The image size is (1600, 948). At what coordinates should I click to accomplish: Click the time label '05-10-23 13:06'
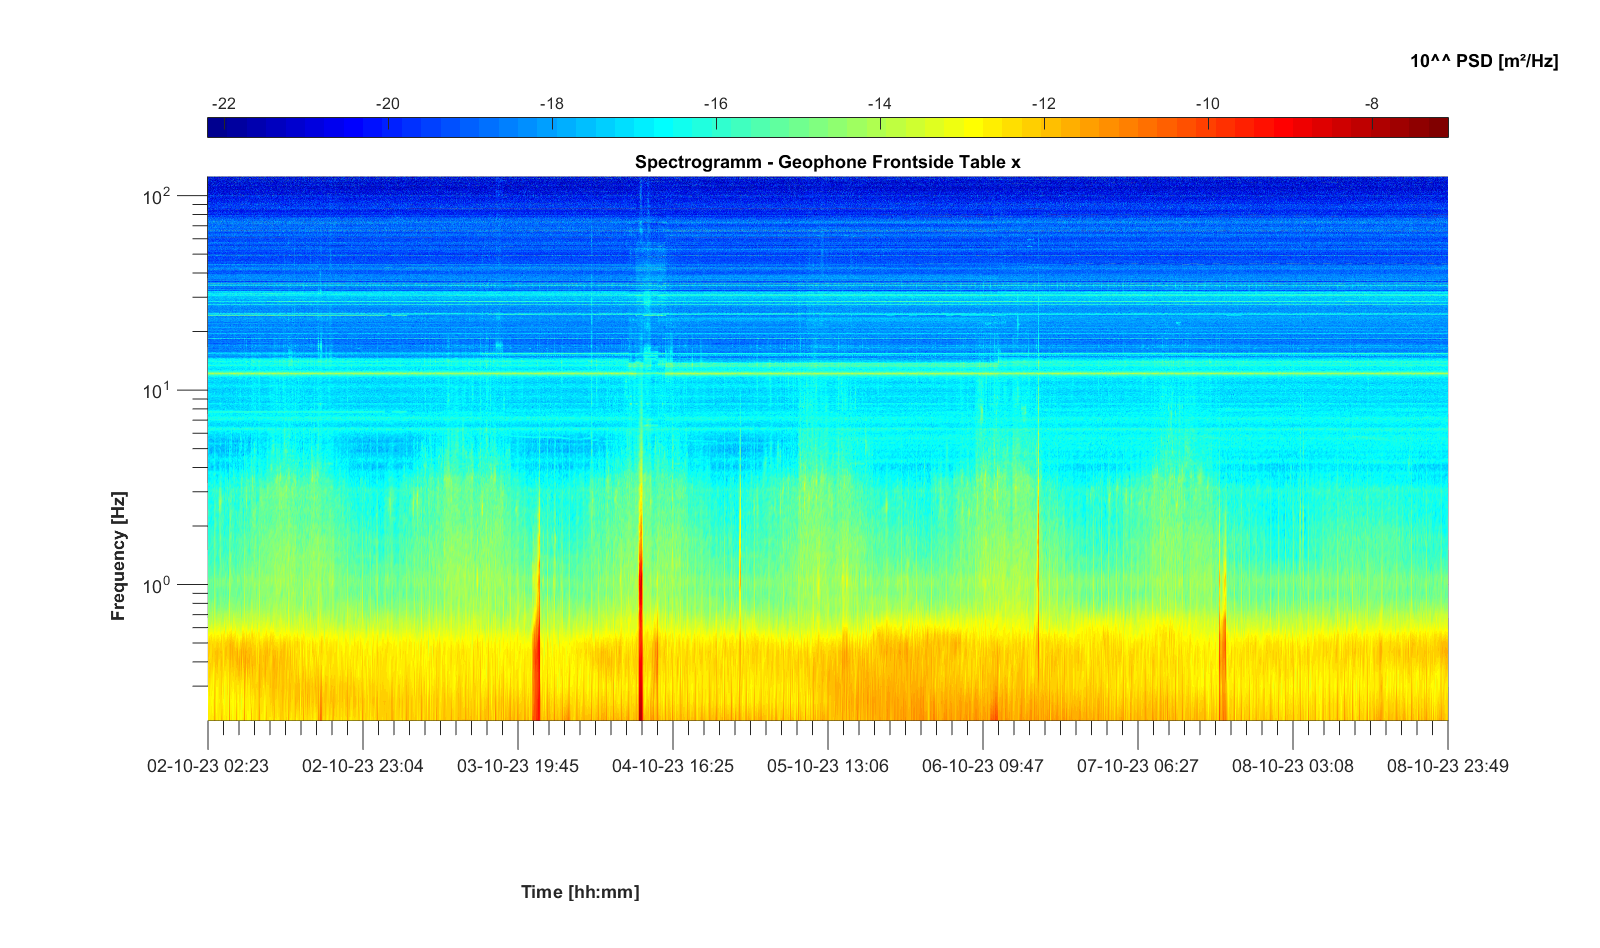828,766
